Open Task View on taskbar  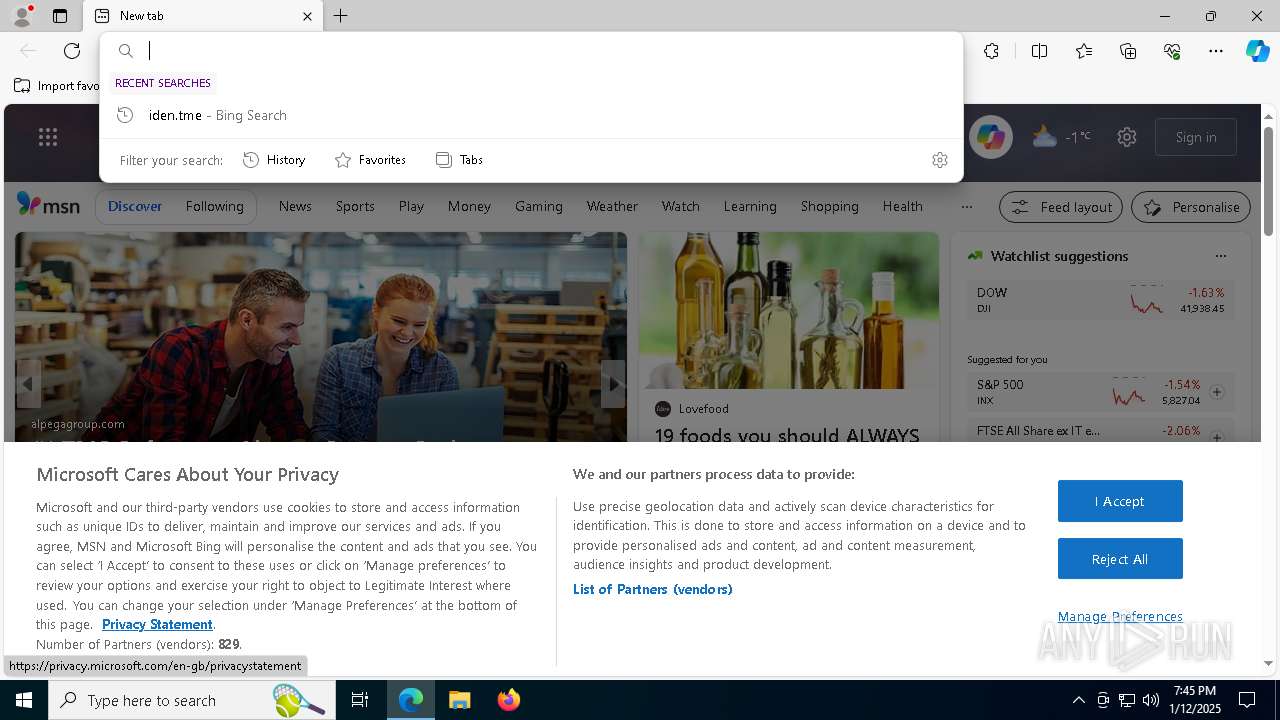pos(360,700)
